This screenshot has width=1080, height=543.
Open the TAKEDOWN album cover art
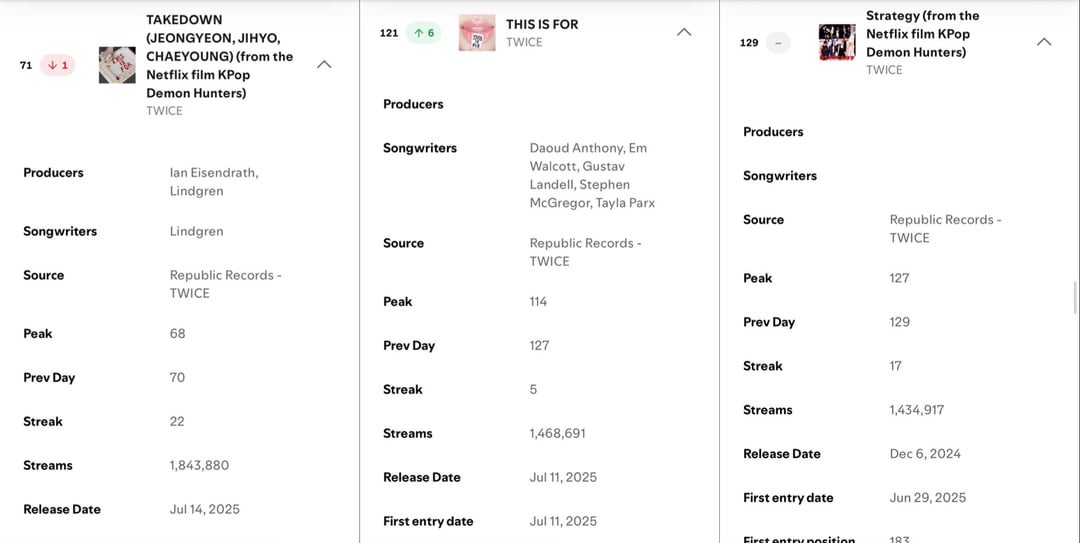pyautogui.click(x=117, y=65)
